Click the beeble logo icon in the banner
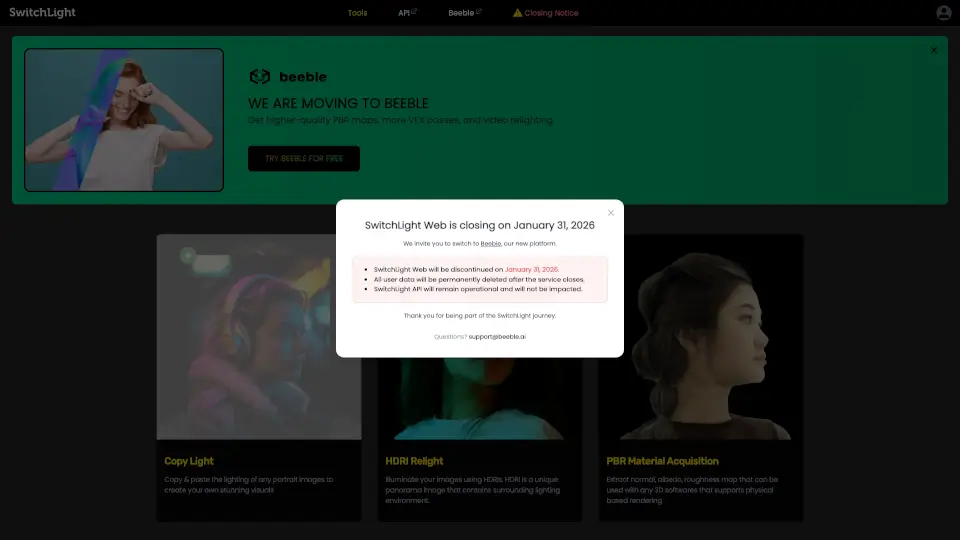 (260, 77)
